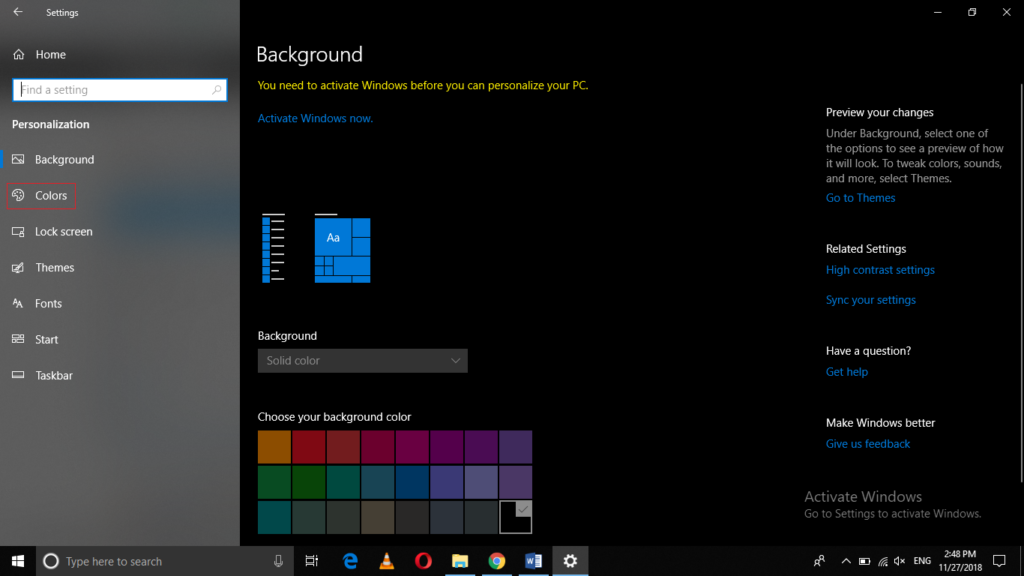Open Google Chrome from the taskbar
Viewport: 1024px width, 576px height.
coord(496,561)
